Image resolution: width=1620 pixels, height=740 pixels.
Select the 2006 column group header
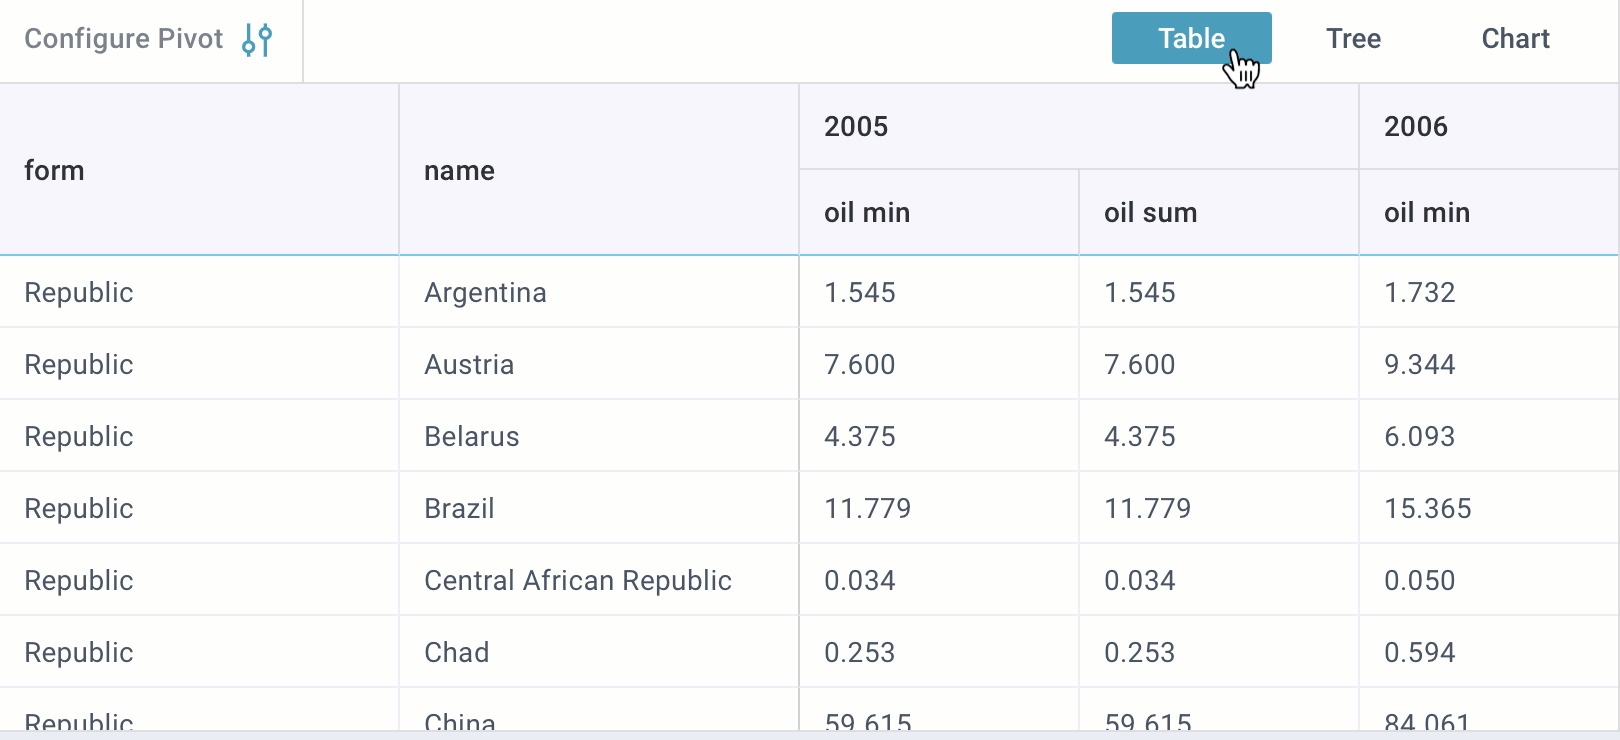click(x=1416, y=127)
